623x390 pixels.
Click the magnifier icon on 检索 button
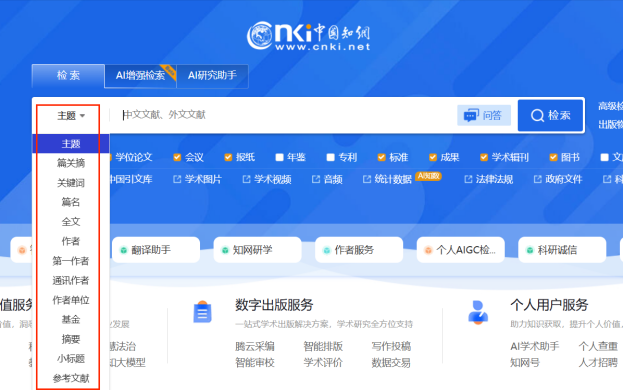(x=537, y=116)
